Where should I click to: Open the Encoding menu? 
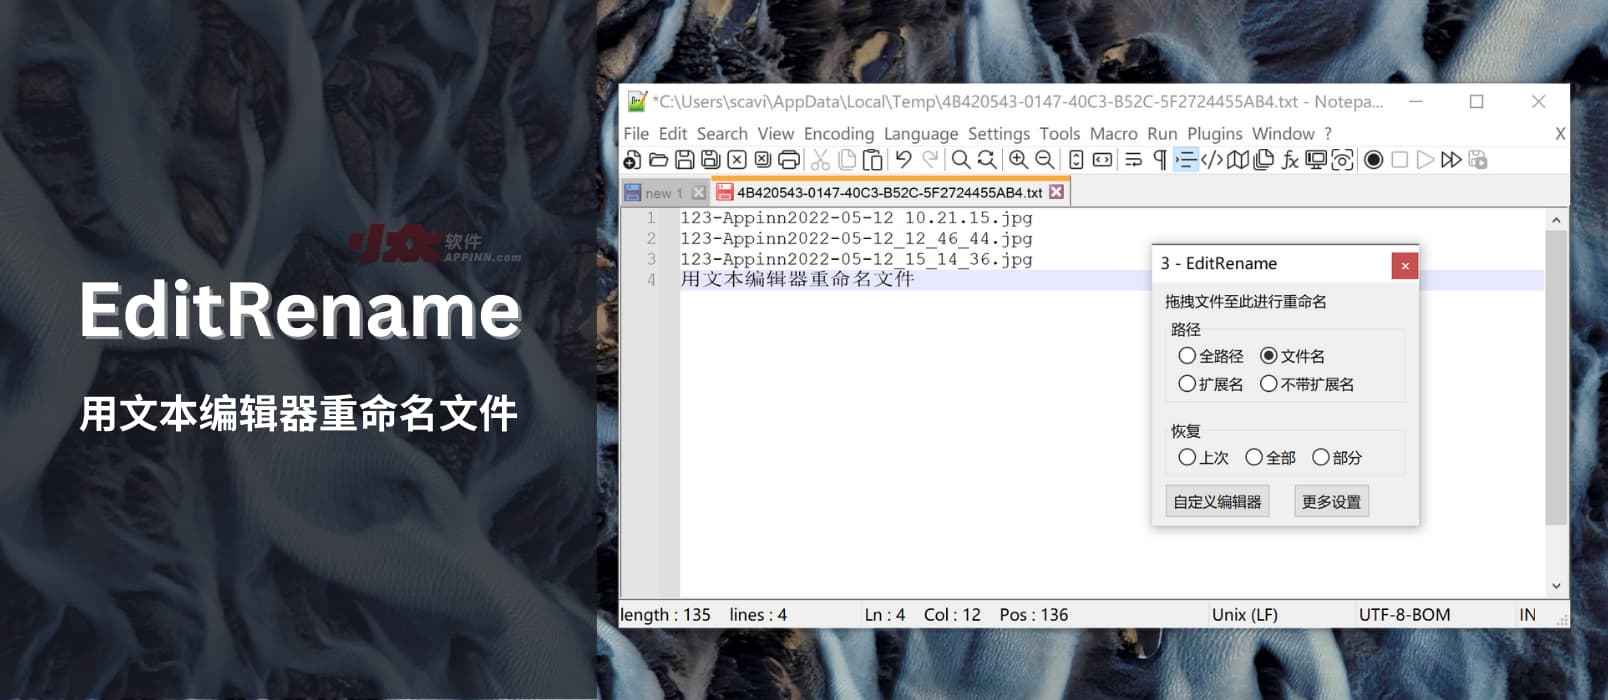838,134
